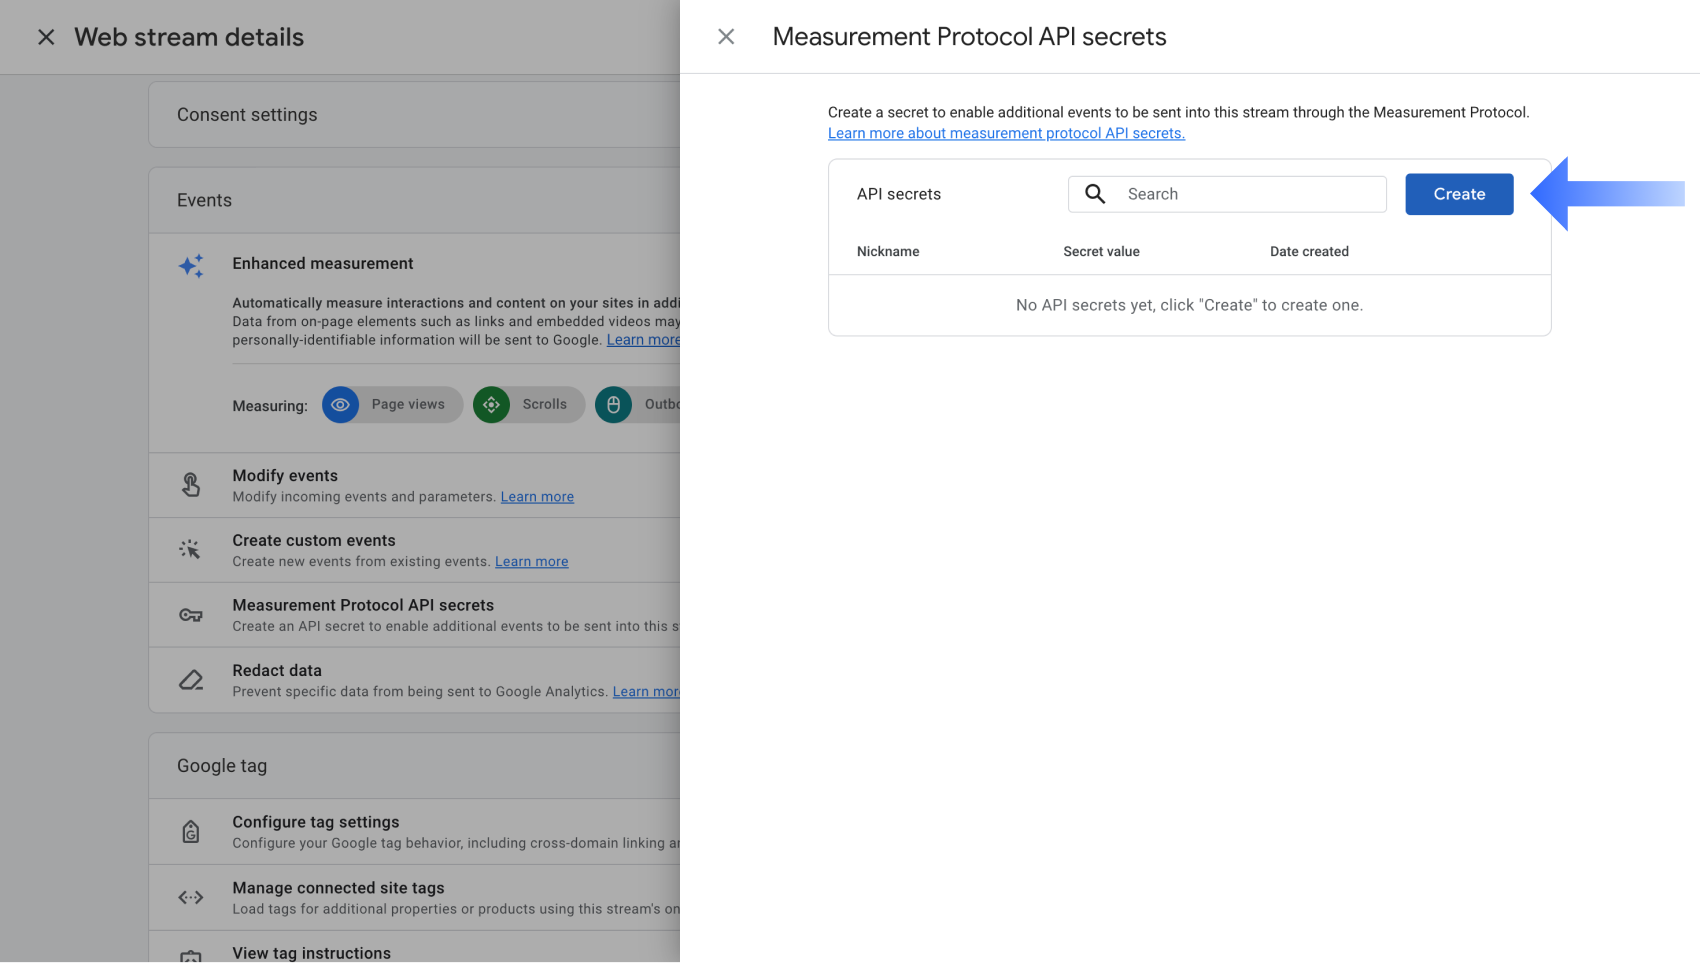Close the Measurement Protocol API secrets panel
Image resolution: width=1700 pixels, height=963 pixels.
[726, 37]
